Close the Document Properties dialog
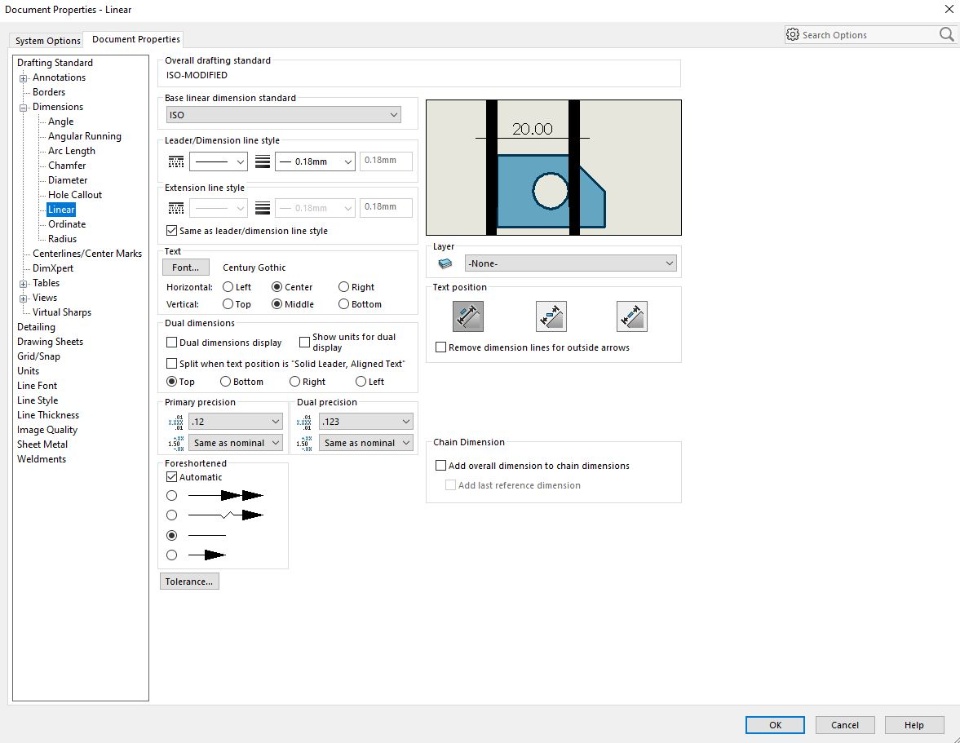This screenshot has height=743, width=960. point(948,9)
